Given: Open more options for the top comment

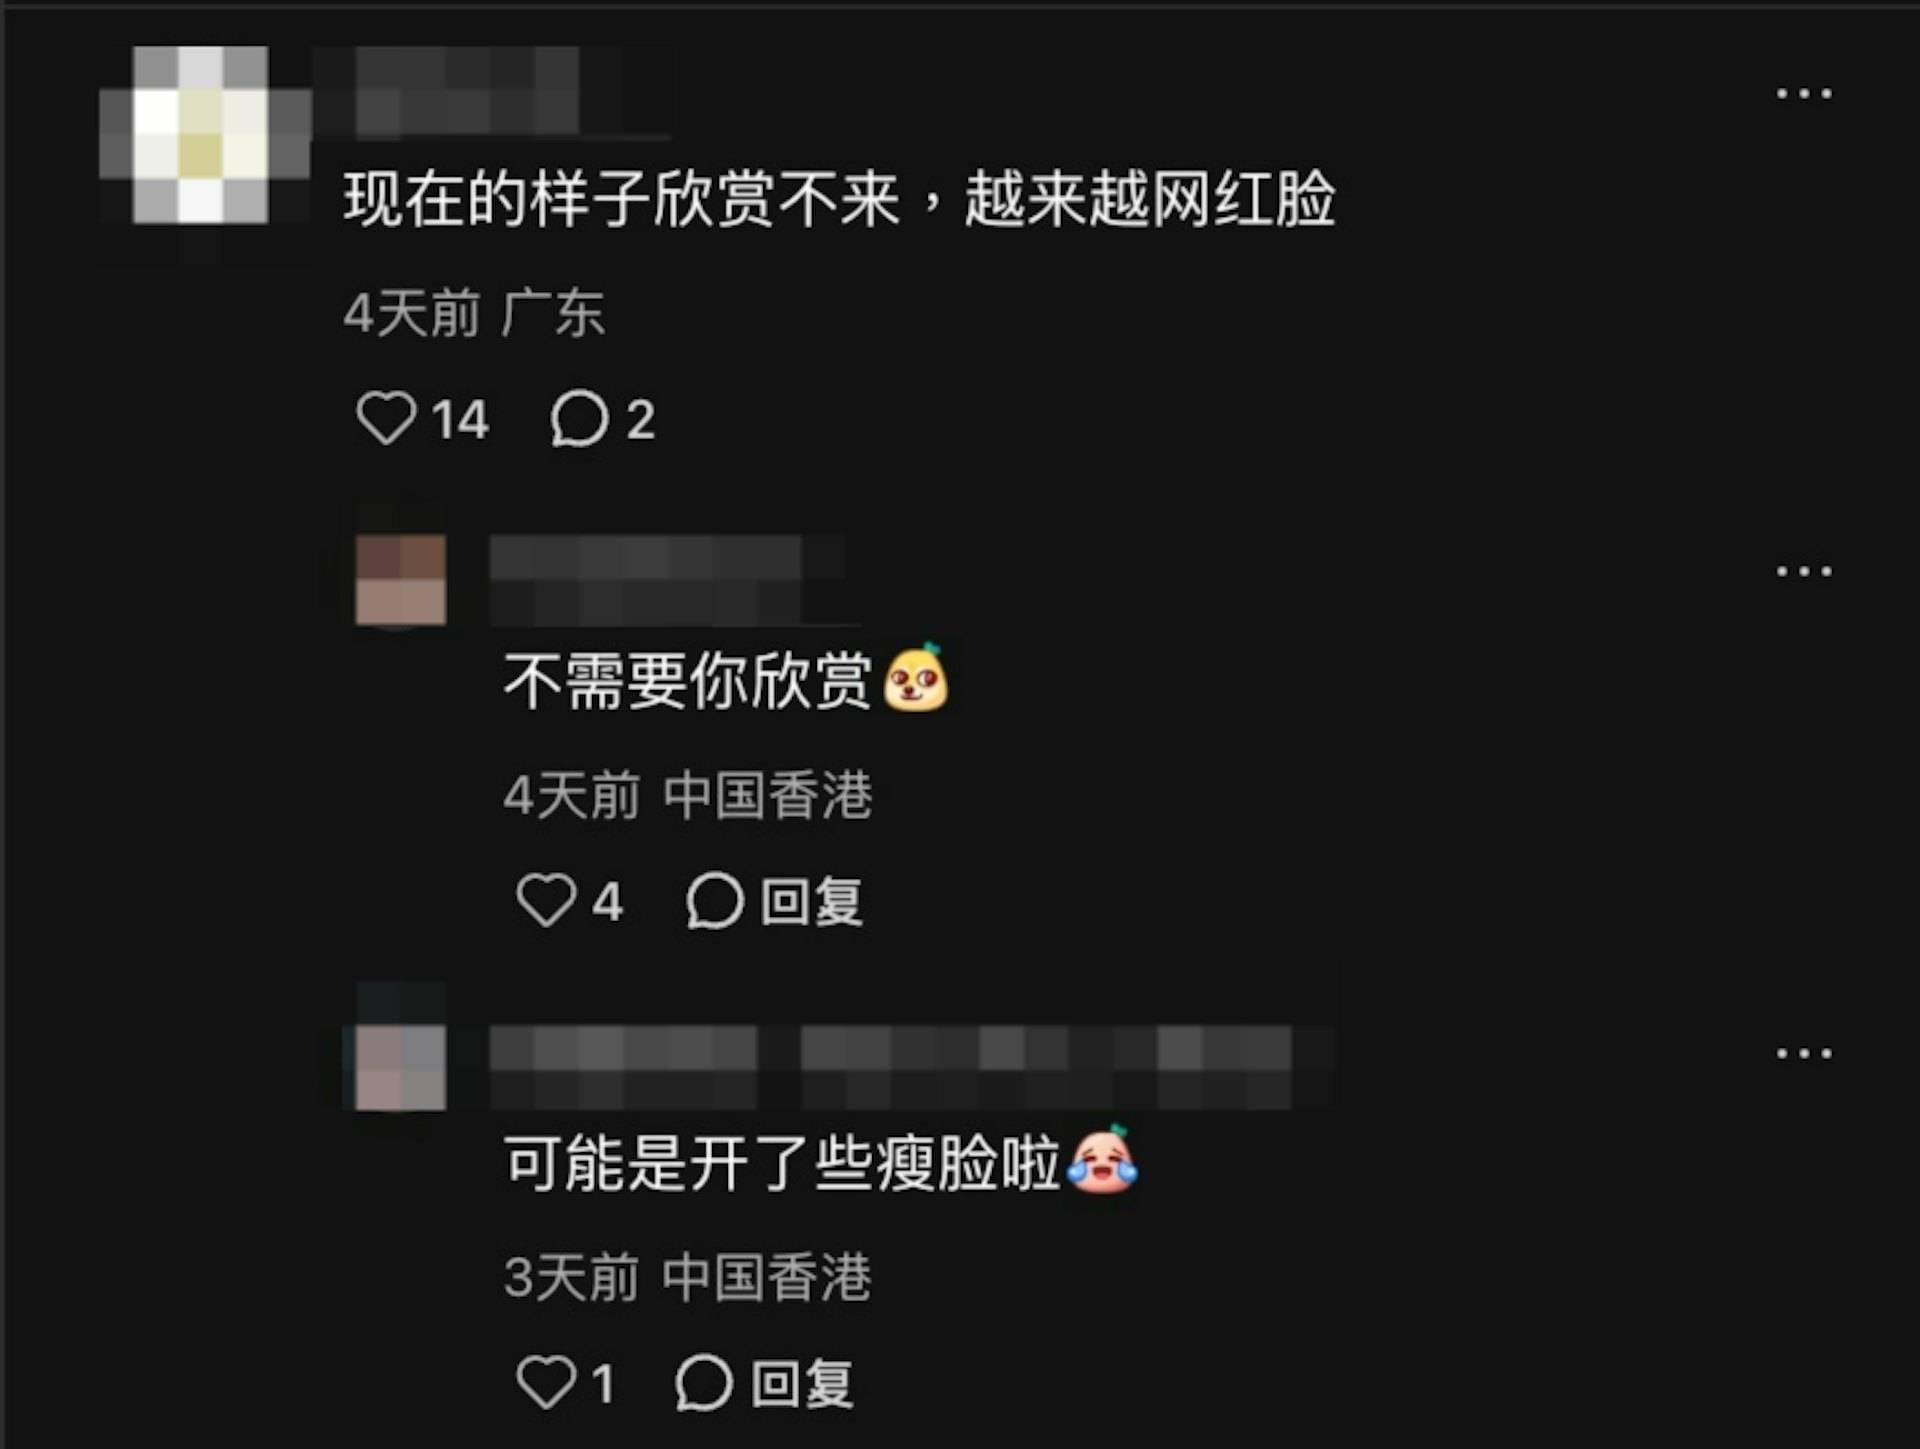Looking at the screenshot, I should coord(1804,93).
